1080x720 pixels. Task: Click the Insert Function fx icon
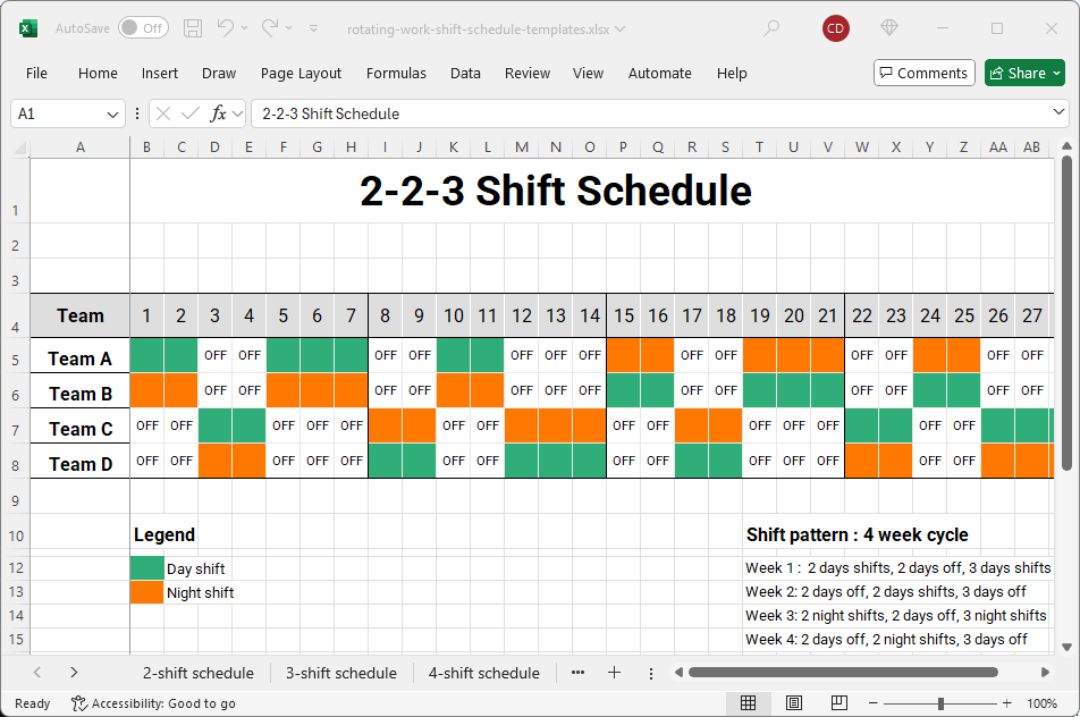tap(218, 114)
